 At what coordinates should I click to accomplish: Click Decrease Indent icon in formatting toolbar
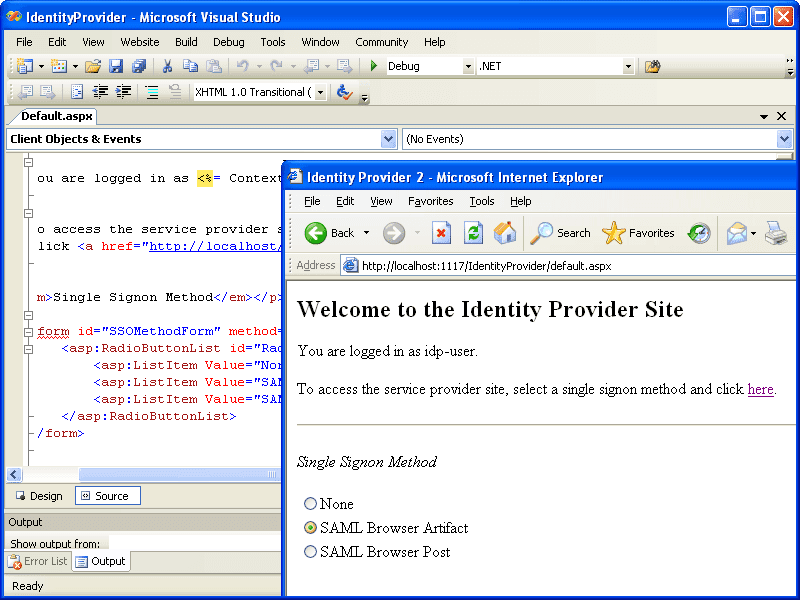(x=100, y=92)
